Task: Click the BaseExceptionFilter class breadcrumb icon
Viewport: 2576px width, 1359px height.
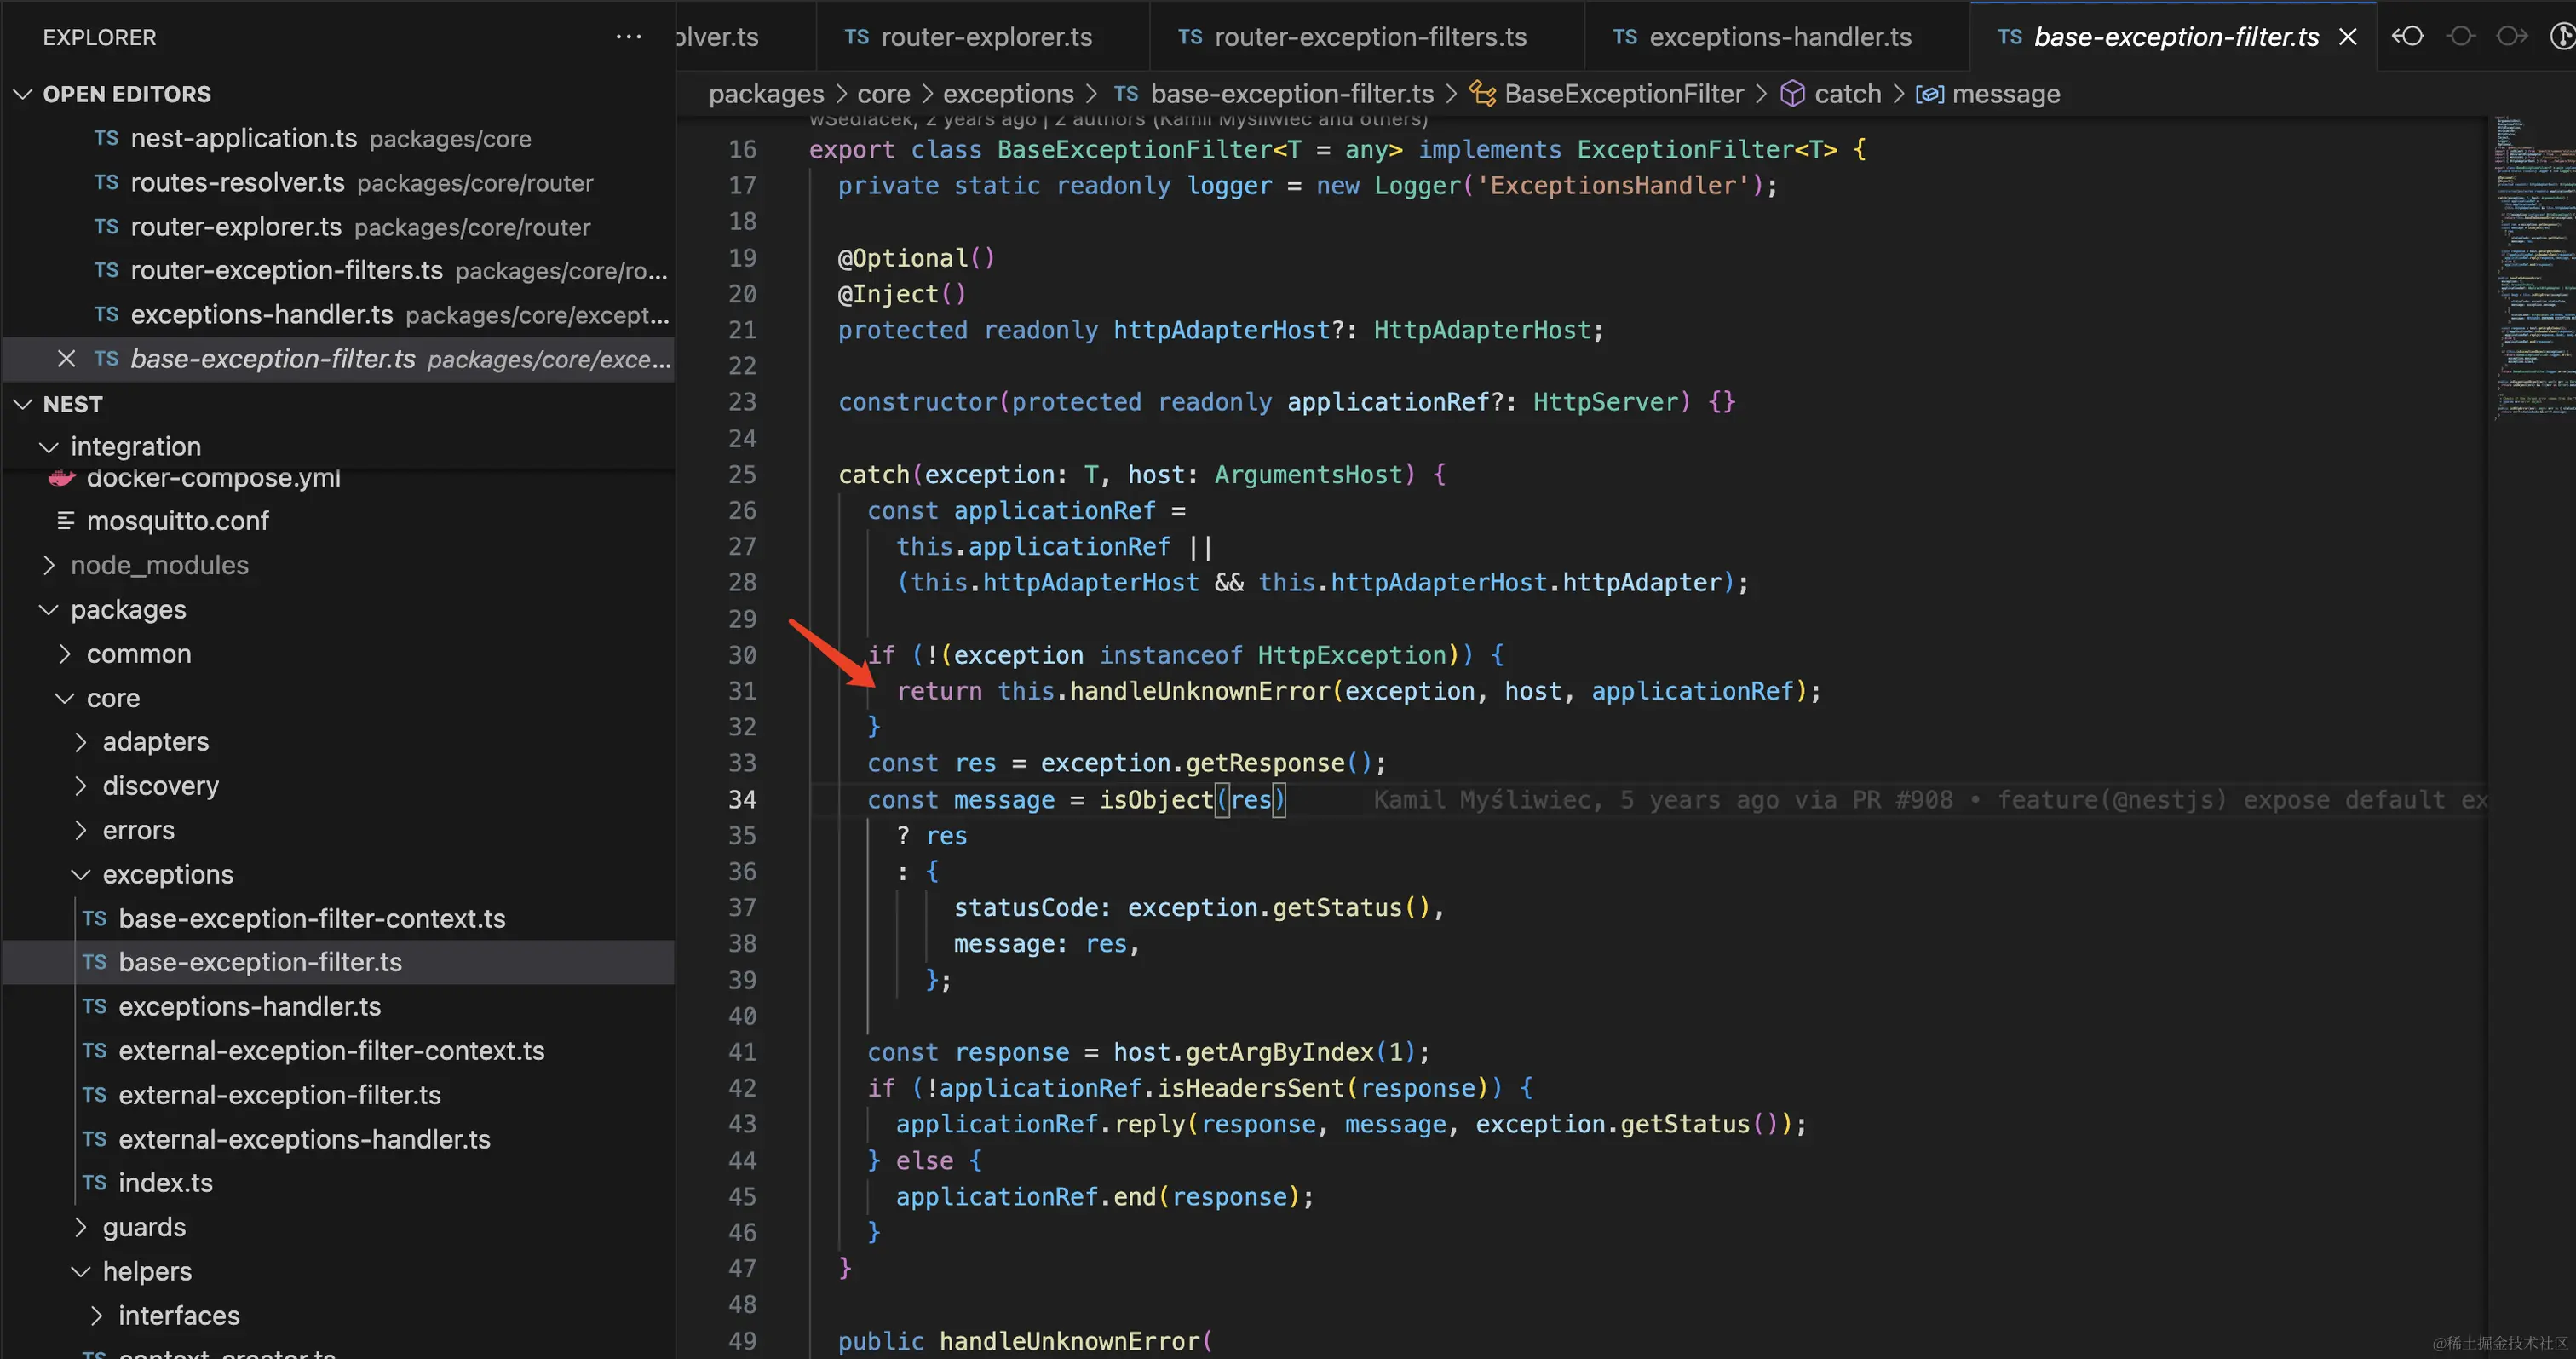Action: (1482, 93)
